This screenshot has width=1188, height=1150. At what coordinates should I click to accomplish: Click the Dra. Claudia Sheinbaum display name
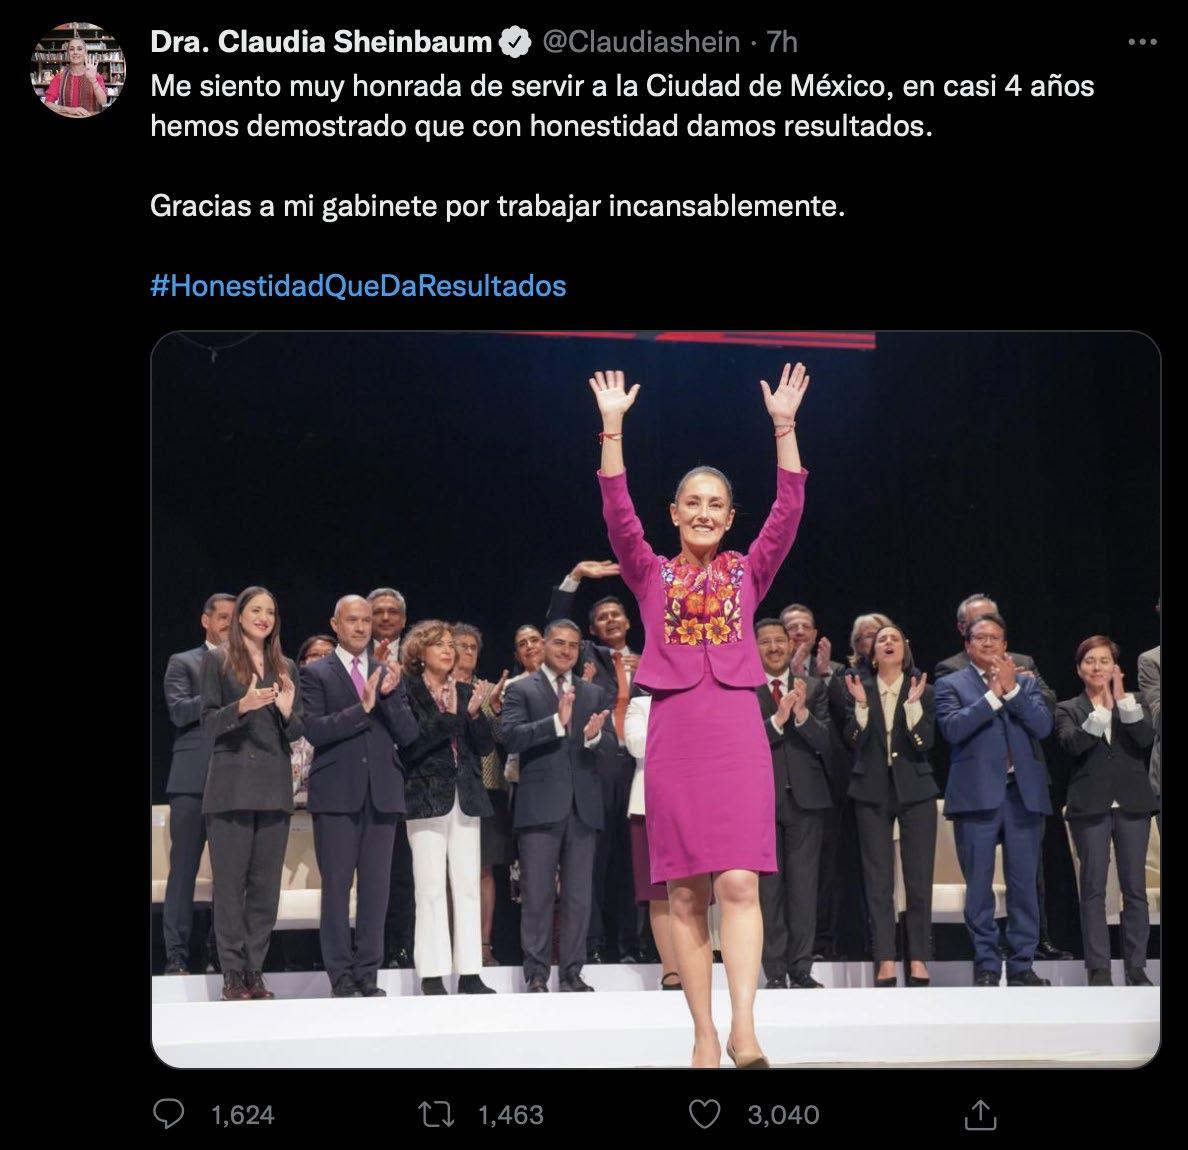point(321,42)
